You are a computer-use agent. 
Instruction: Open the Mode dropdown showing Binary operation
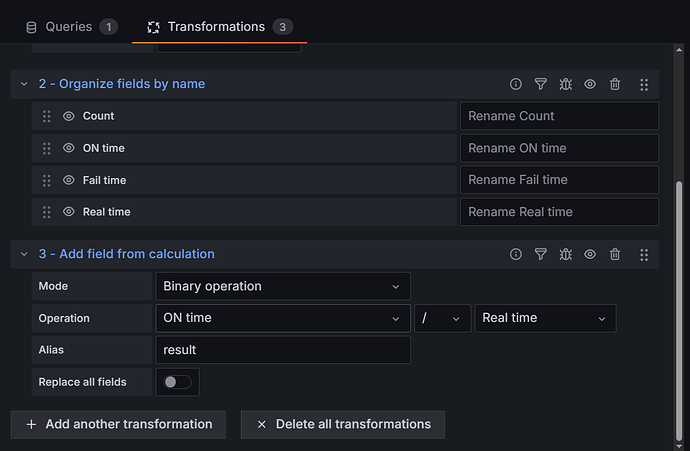tap(283, 286)
